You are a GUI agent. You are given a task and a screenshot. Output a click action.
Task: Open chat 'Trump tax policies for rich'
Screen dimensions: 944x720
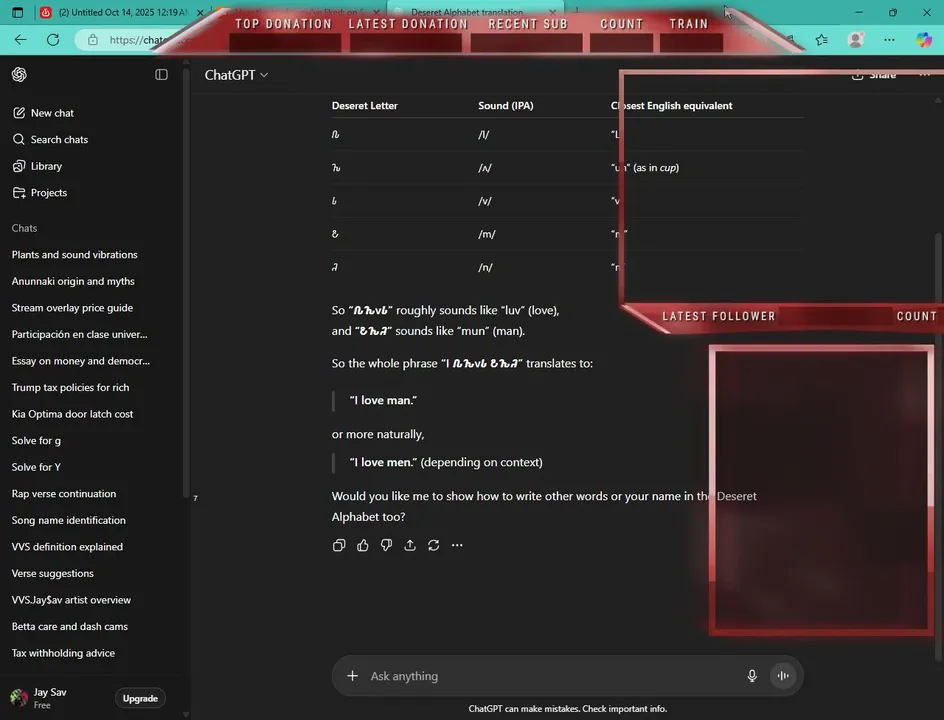(70, 387)
